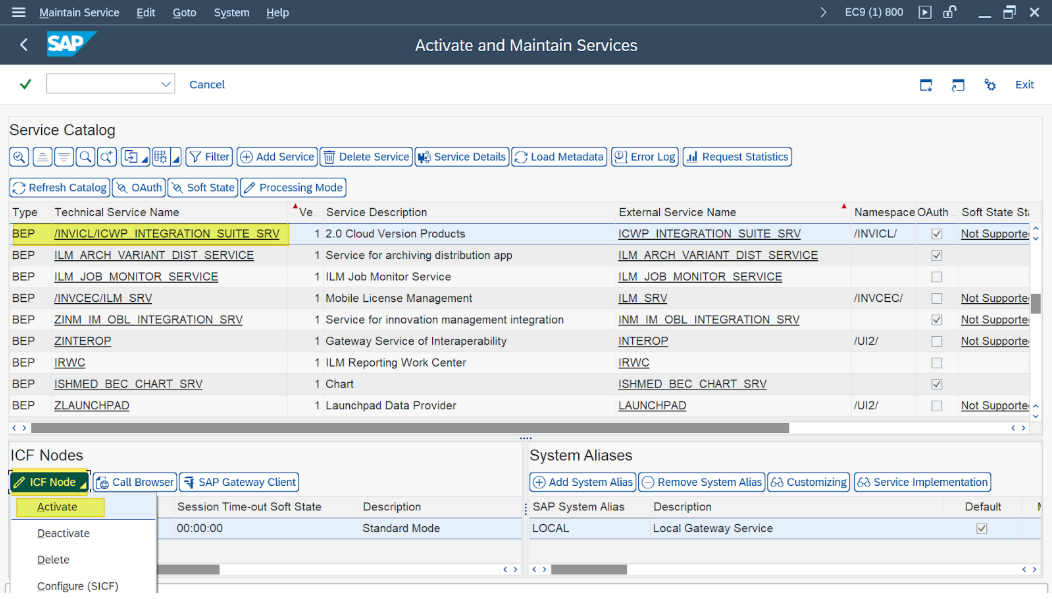Image resolution: width=1052 pixels, height=599 pixels.
Task: Toggle OAuth checkbox for ILM_JOB_MONITOR_SERVICE row
Action: pos(936,277)
